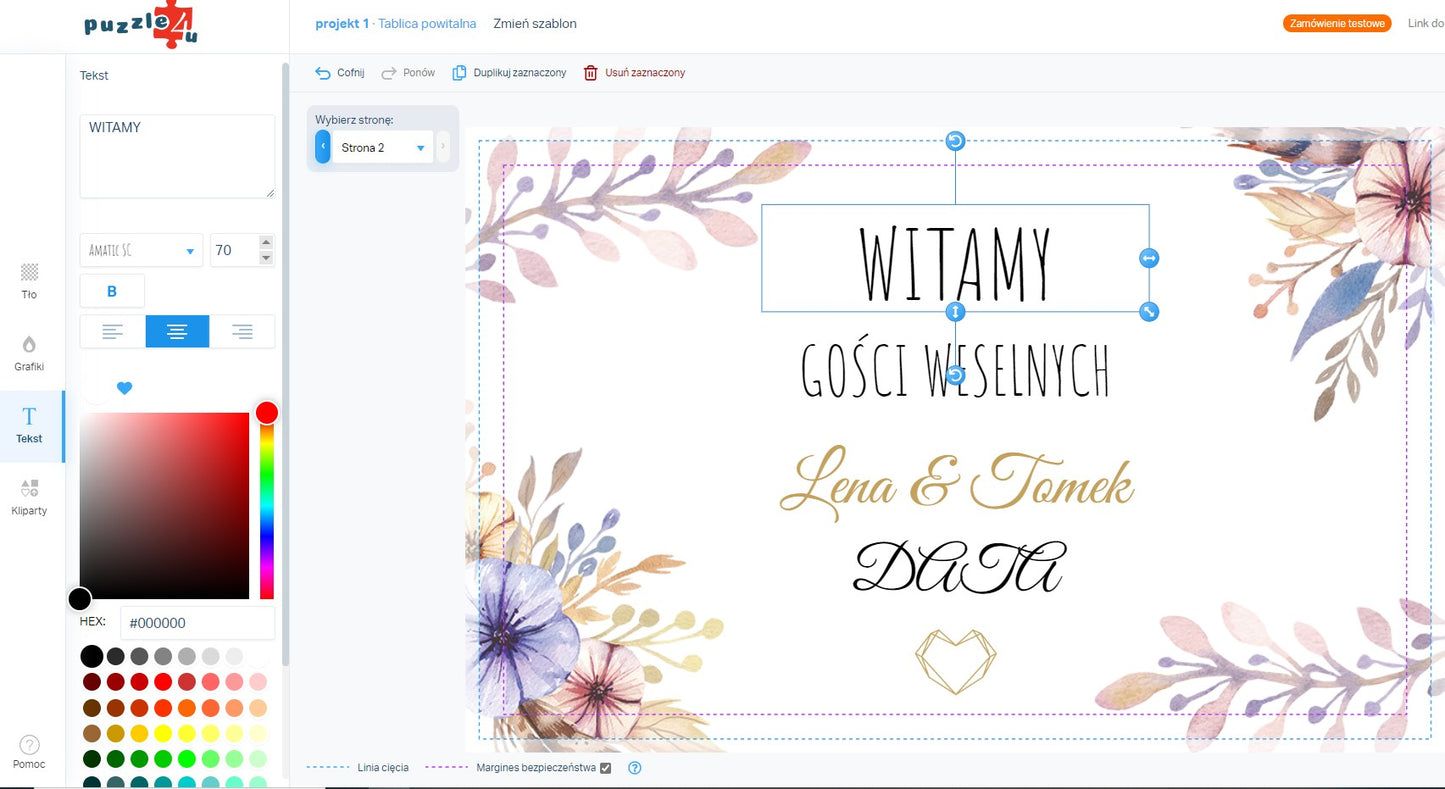Click the Zmień szablon link

click(x=535, y=23)
